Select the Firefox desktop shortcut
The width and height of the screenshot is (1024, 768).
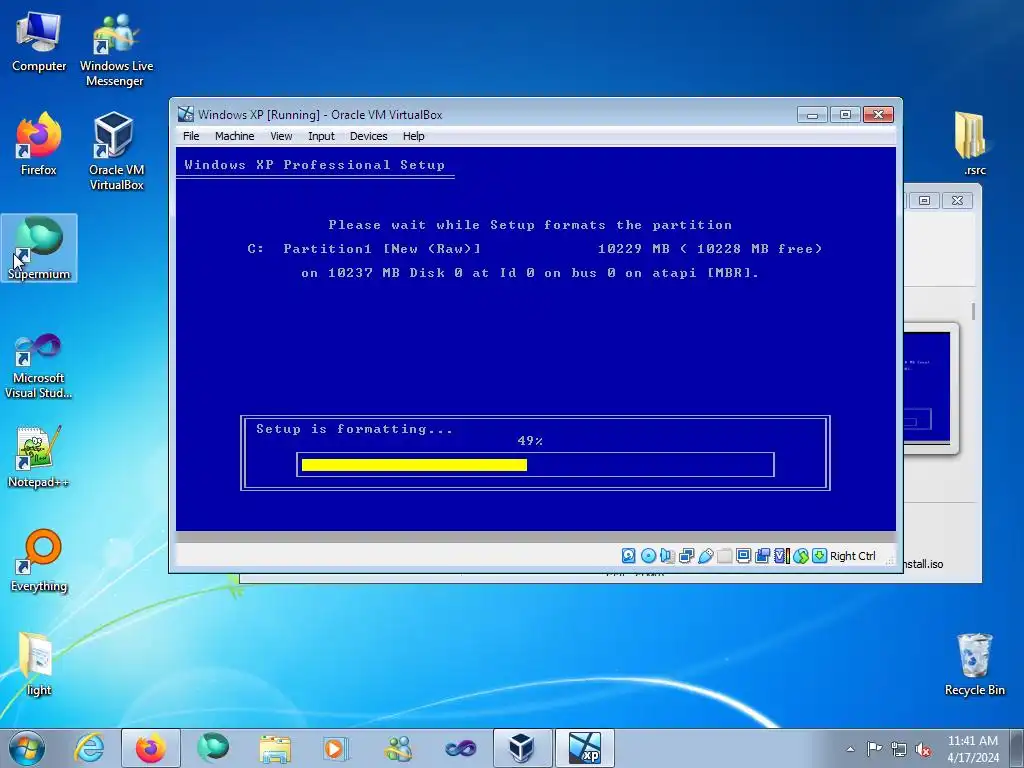pyautogui.click(x=39, y=144)
